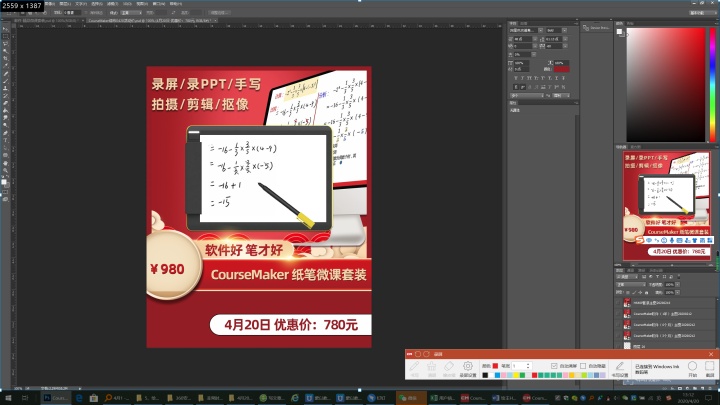This screenshot has height=405, width=720.
Task: Open Windows Start menu
Action: point(7,398)
